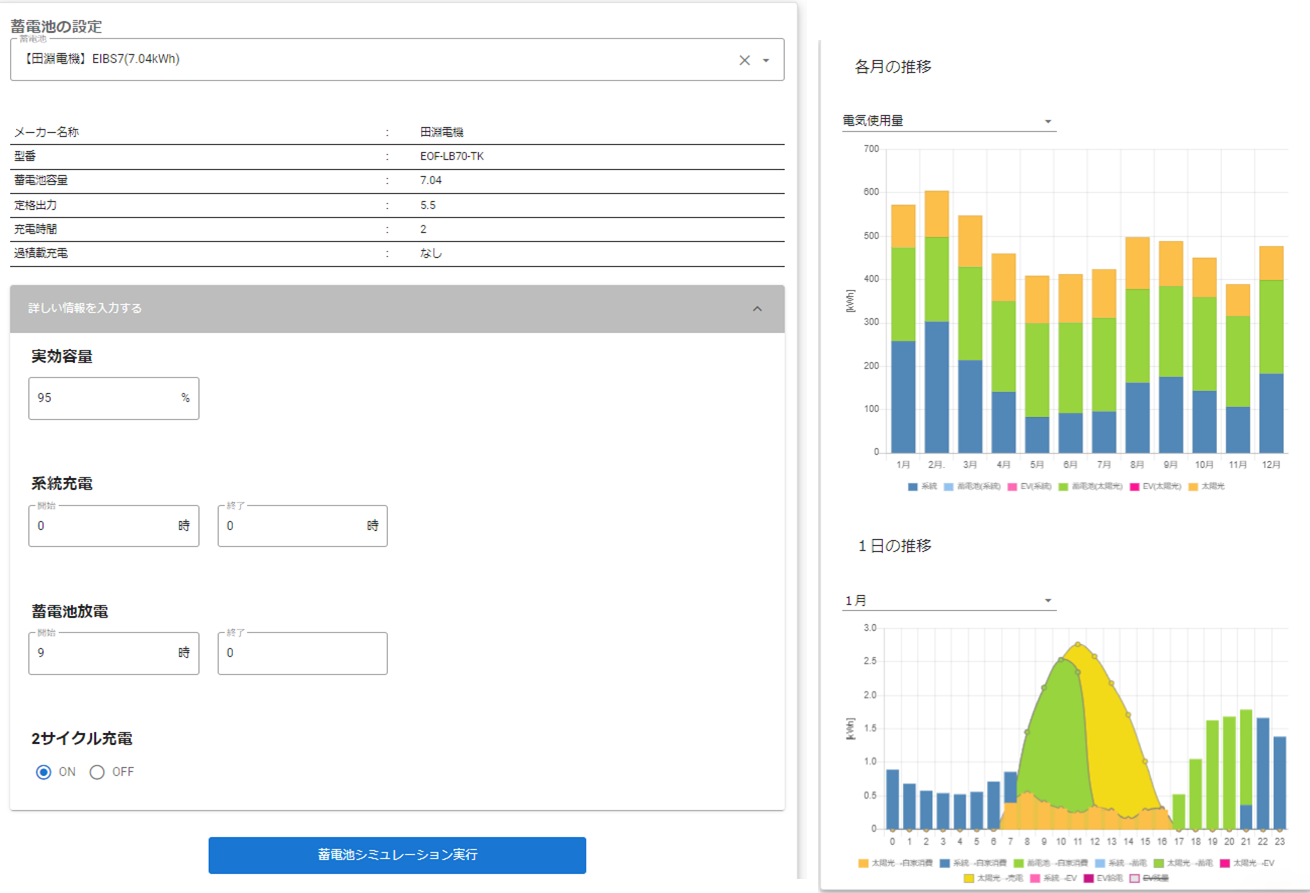The image size is (1310, 893).
Task: Click the hour 0 bar in daily chart
Action: (x=892, y=799)
